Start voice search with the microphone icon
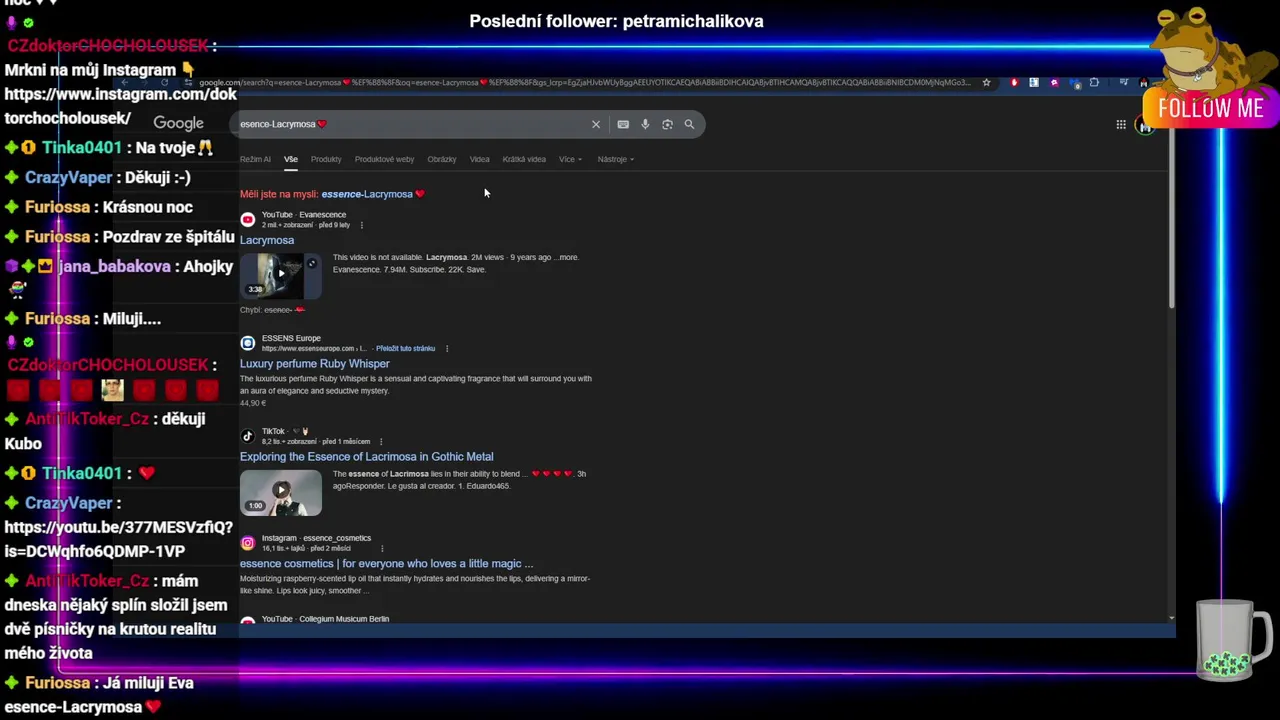 tap(645, 124)
